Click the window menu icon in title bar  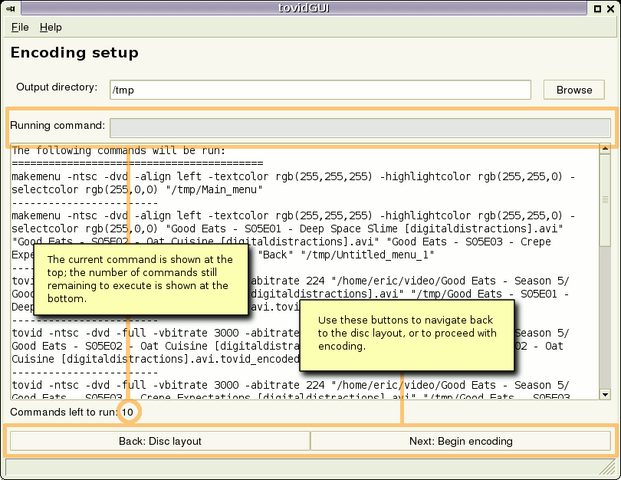point(10,8)
